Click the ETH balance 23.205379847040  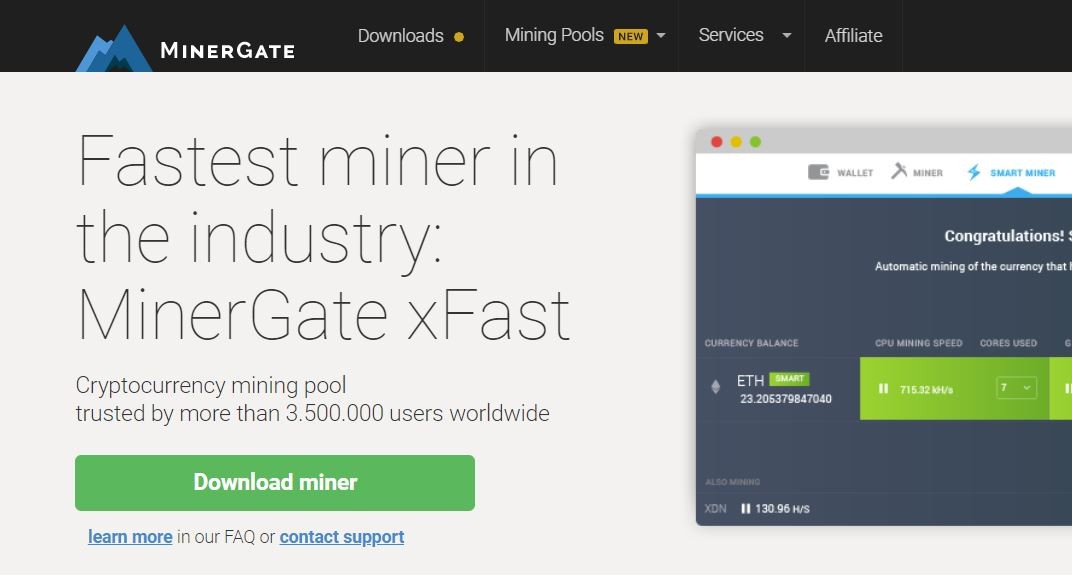pos(786,399)
